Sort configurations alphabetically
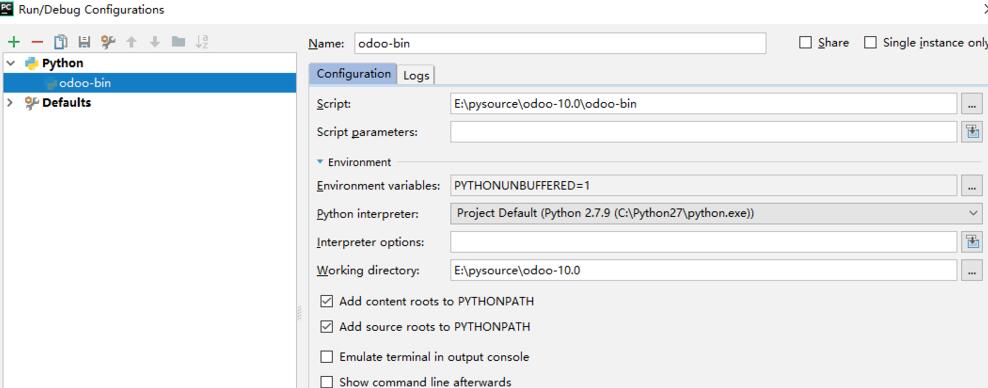 pos(202,42)
